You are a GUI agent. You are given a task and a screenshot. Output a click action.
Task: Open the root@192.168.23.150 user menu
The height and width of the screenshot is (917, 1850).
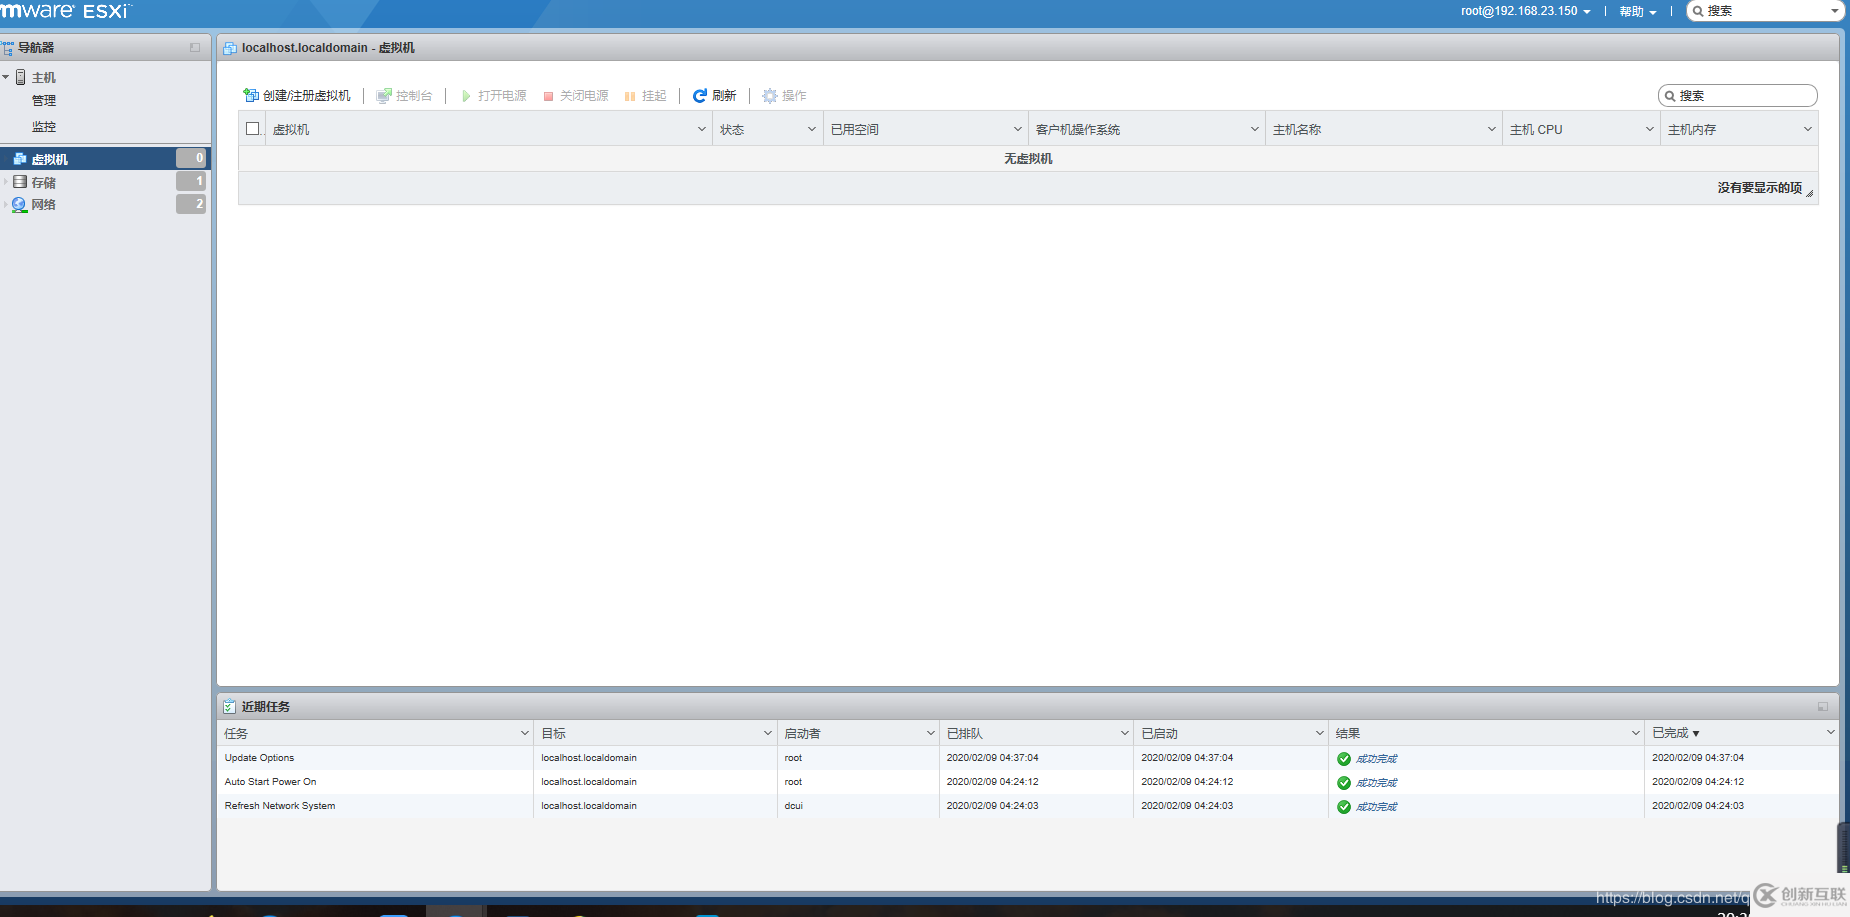coord(1525,11)
